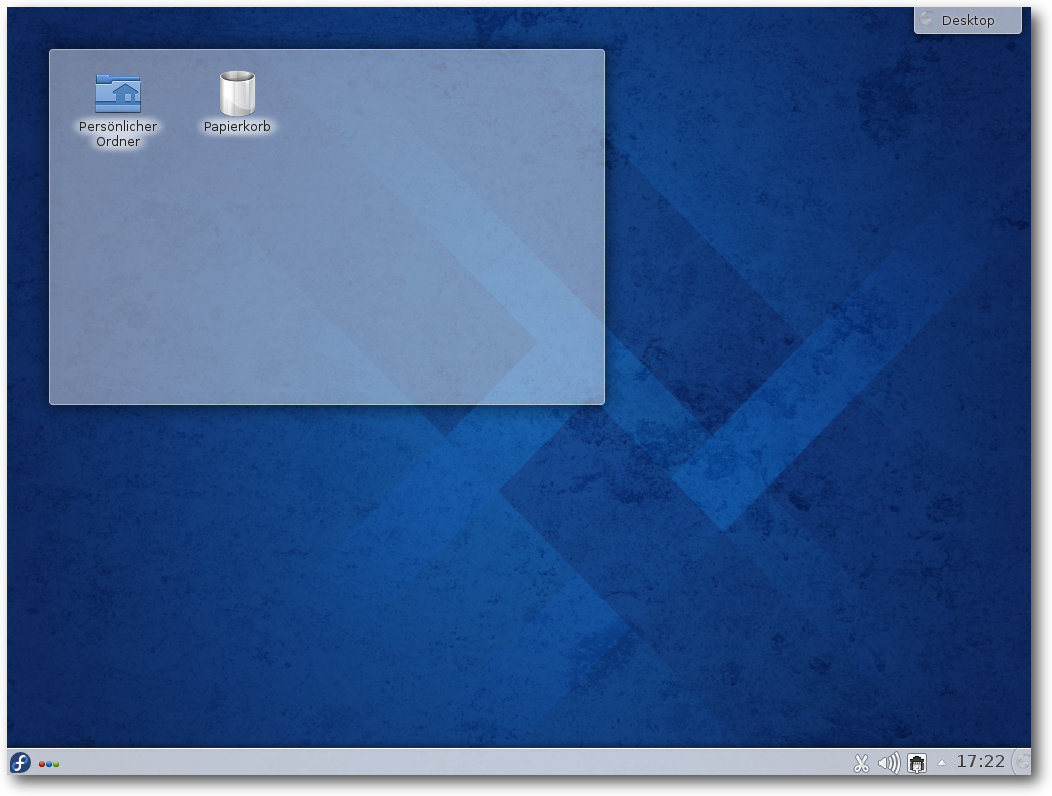
Task: Open the Fedora application launcher menu
Action: (x=20, y=762)
